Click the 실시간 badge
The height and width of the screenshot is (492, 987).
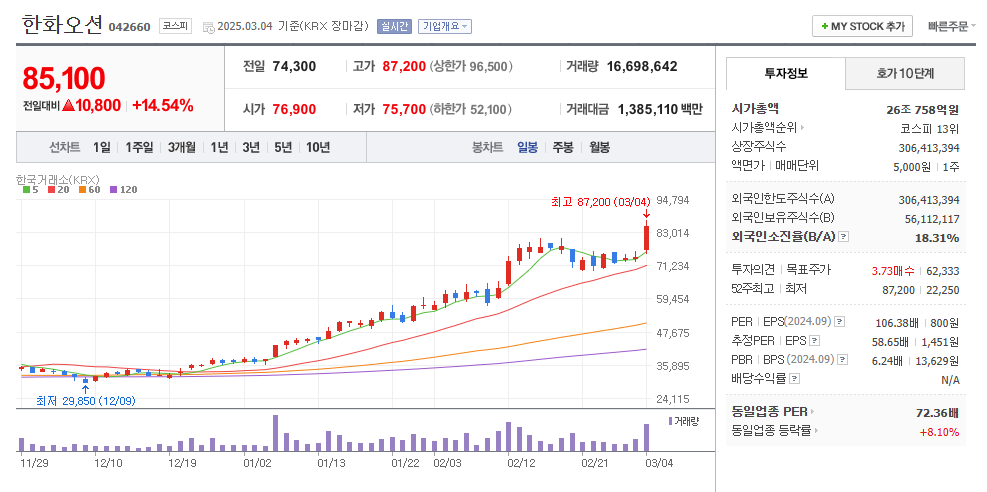point(394,26)
